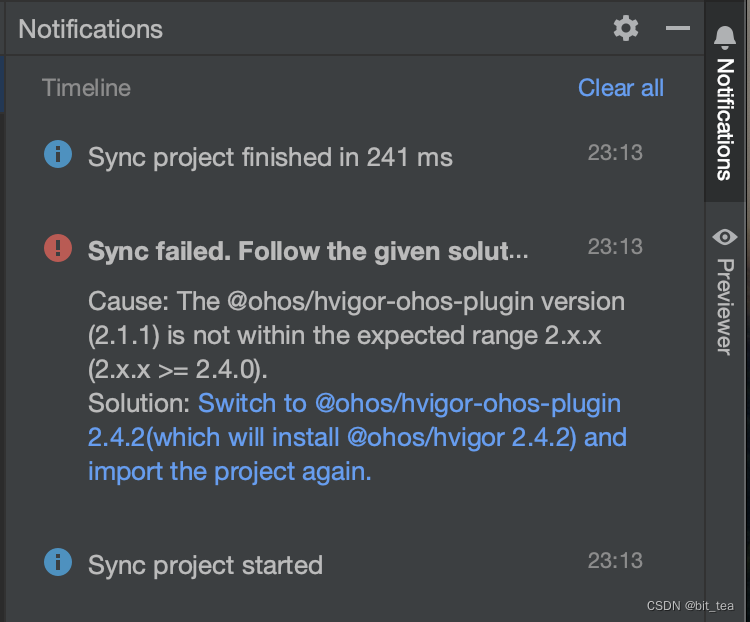Click info icon beside Sync project started

pos(58,563)
